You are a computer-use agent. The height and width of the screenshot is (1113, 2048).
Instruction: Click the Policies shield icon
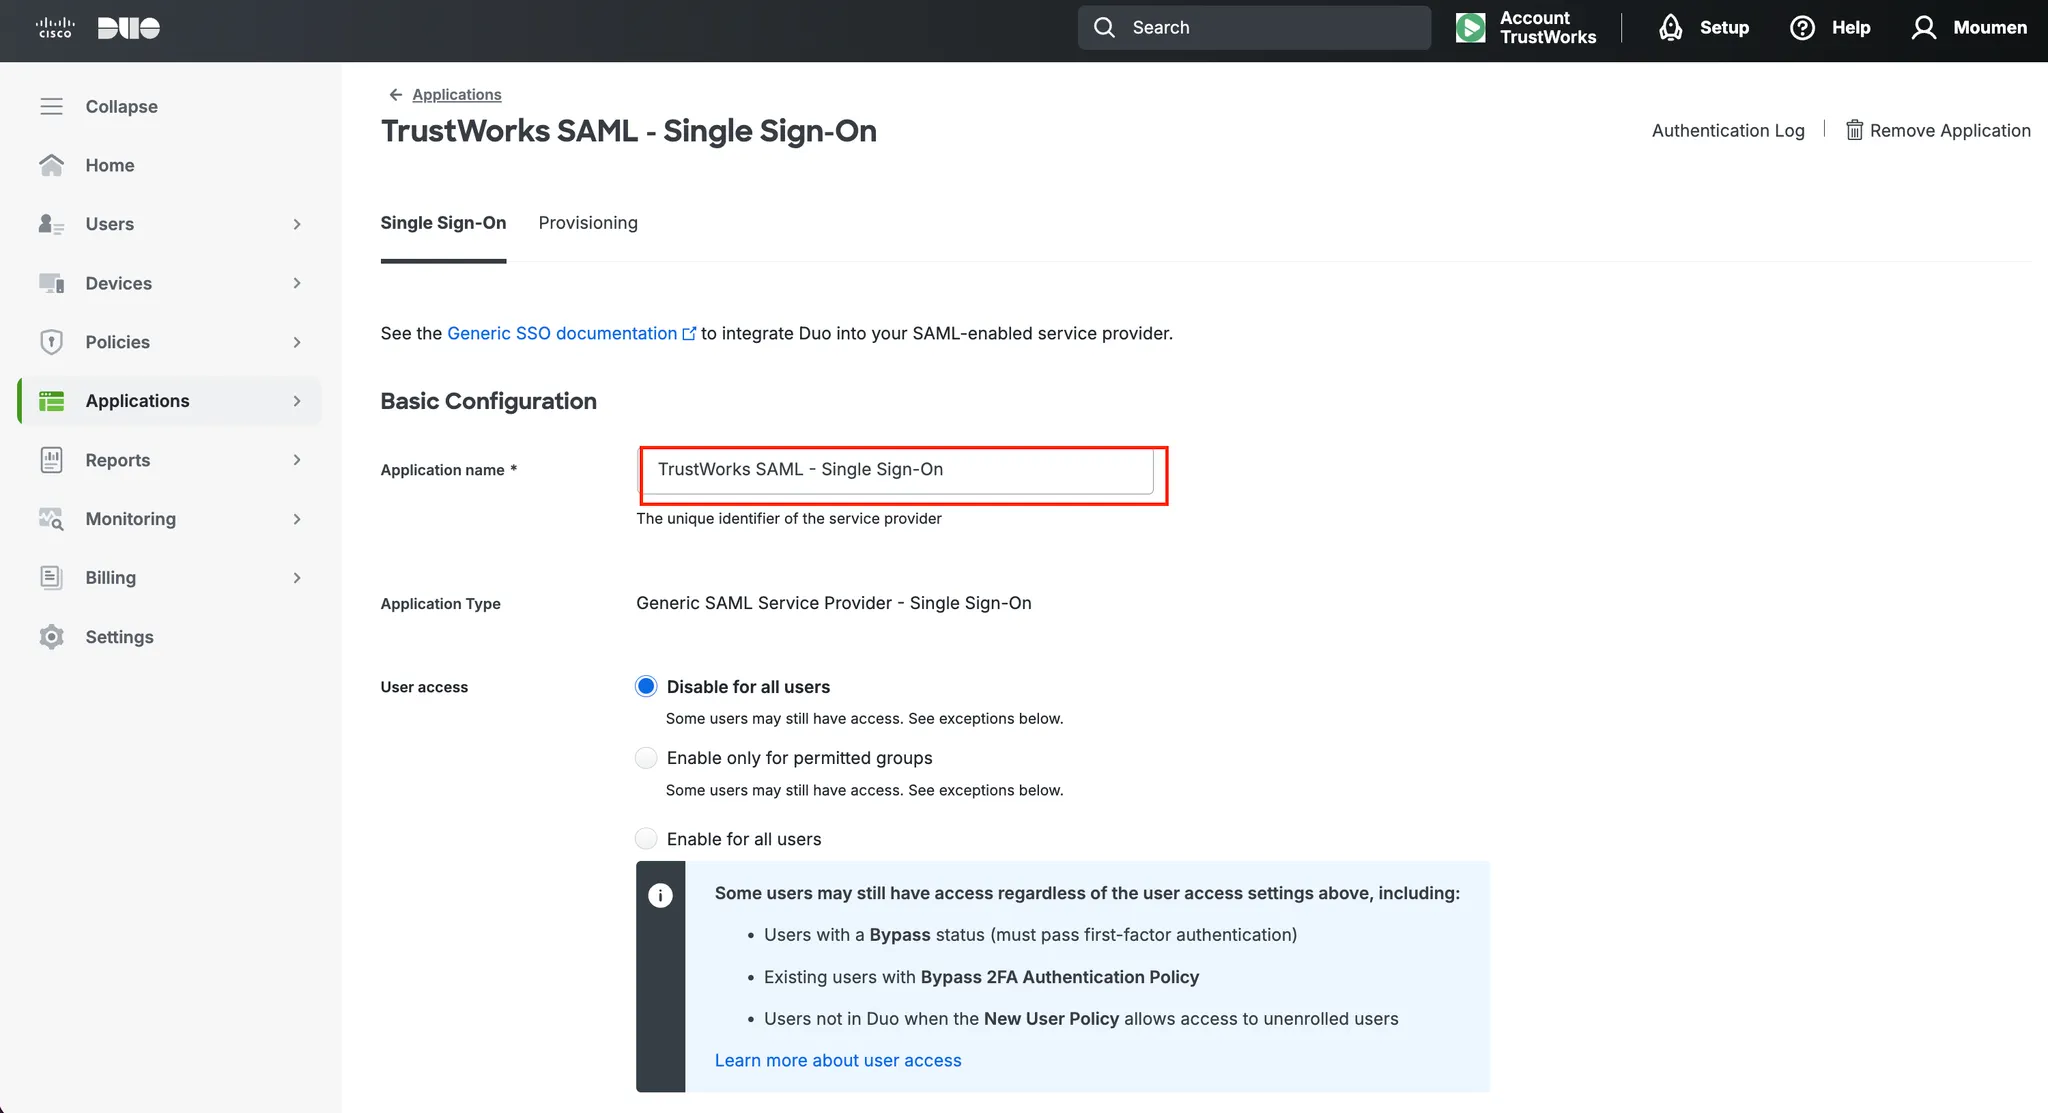tap(51, 342)
